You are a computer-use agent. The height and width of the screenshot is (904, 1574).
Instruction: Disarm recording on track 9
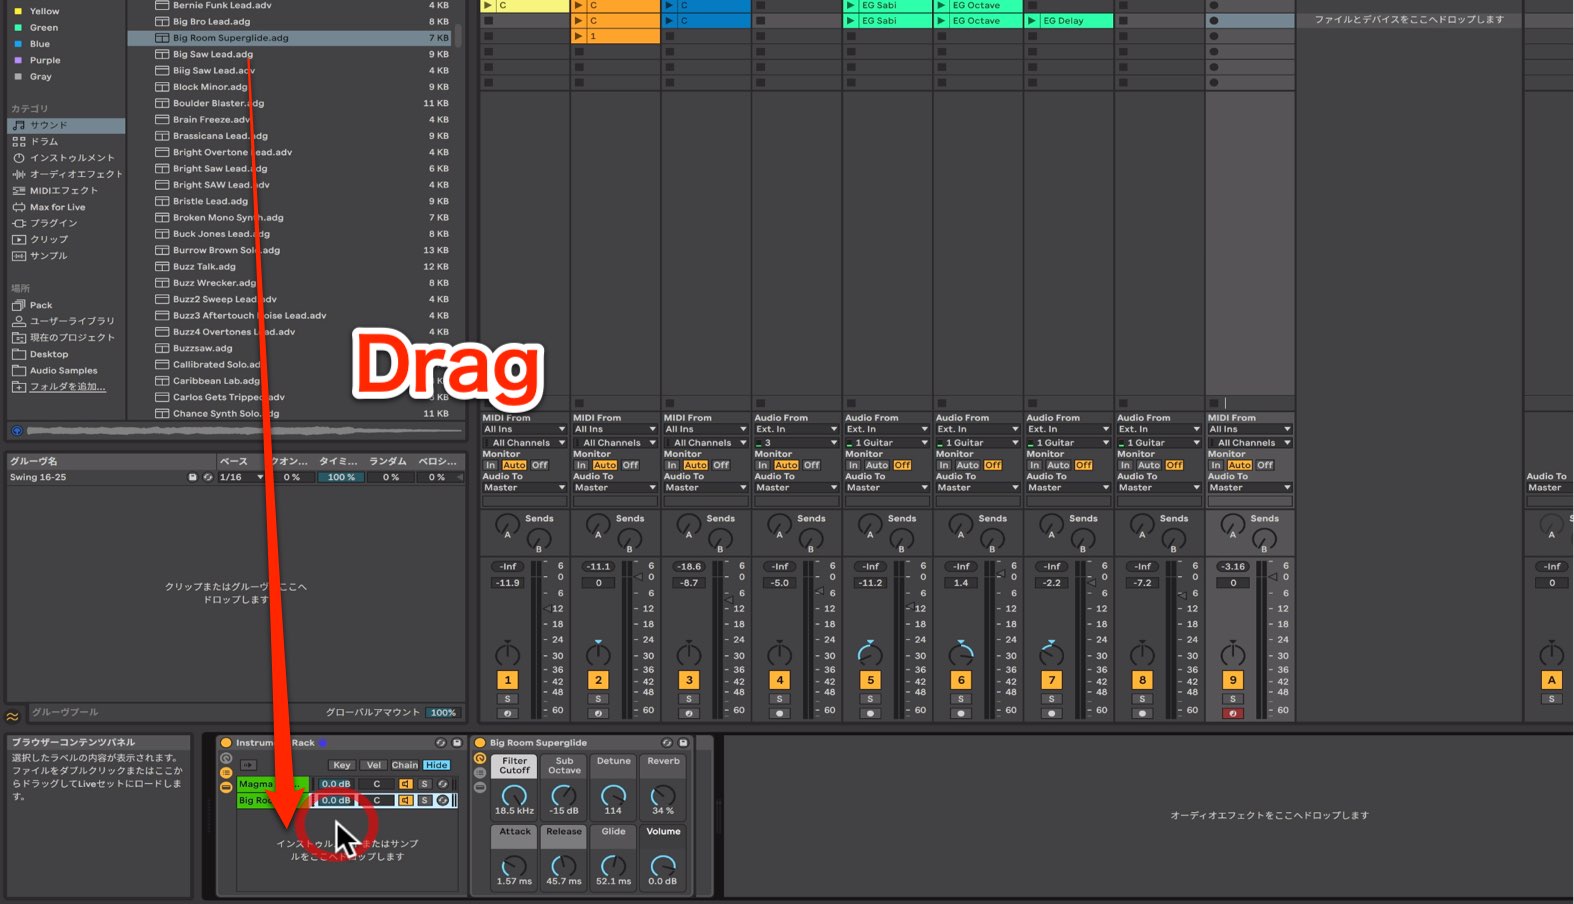[x=1233, y=713]
